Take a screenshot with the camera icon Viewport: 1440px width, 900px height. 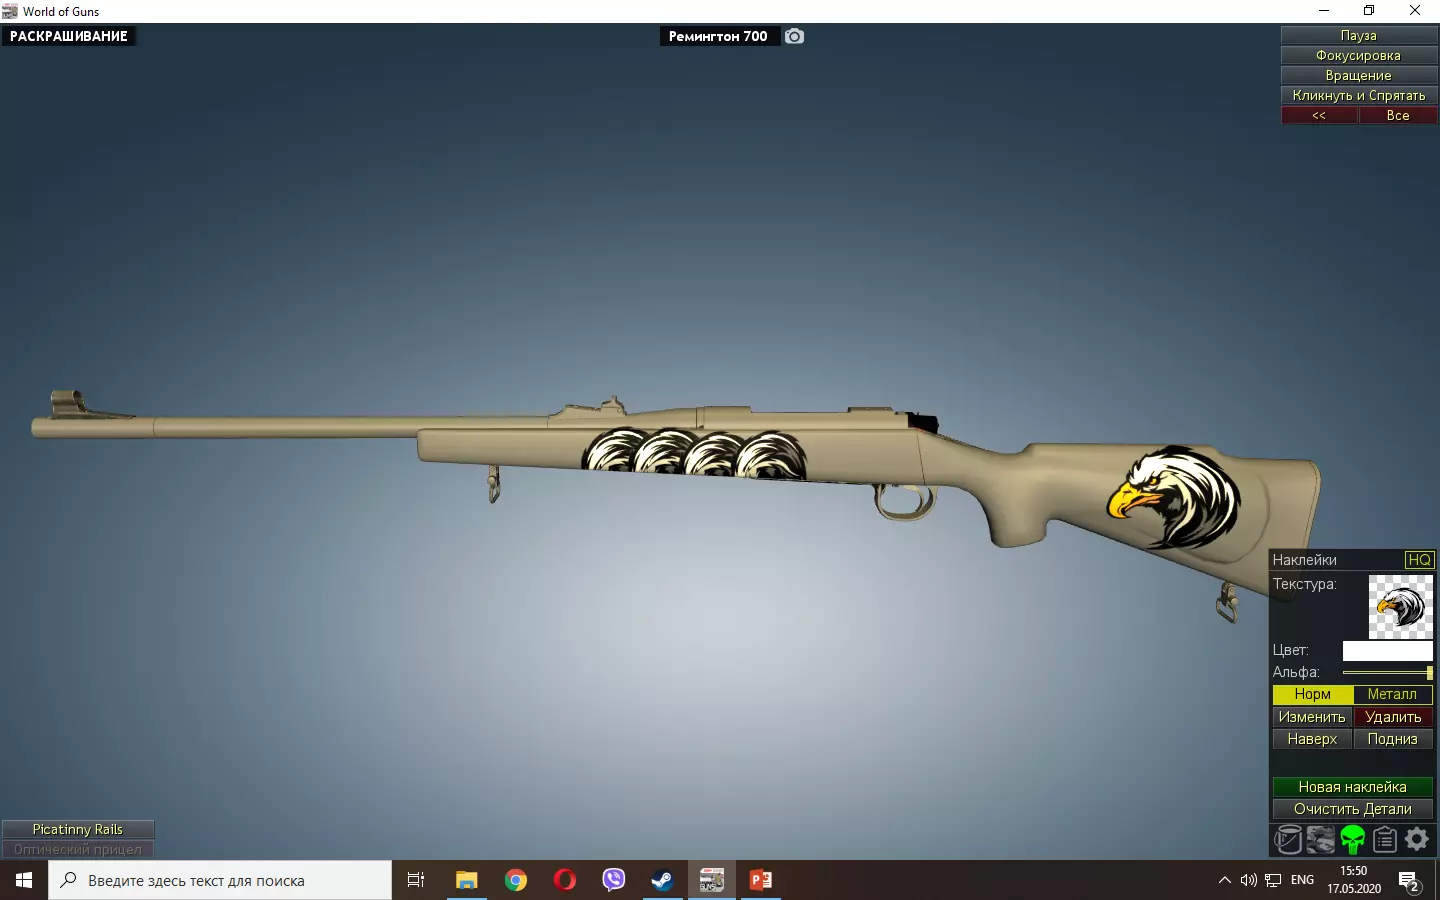tap(794, 36)
